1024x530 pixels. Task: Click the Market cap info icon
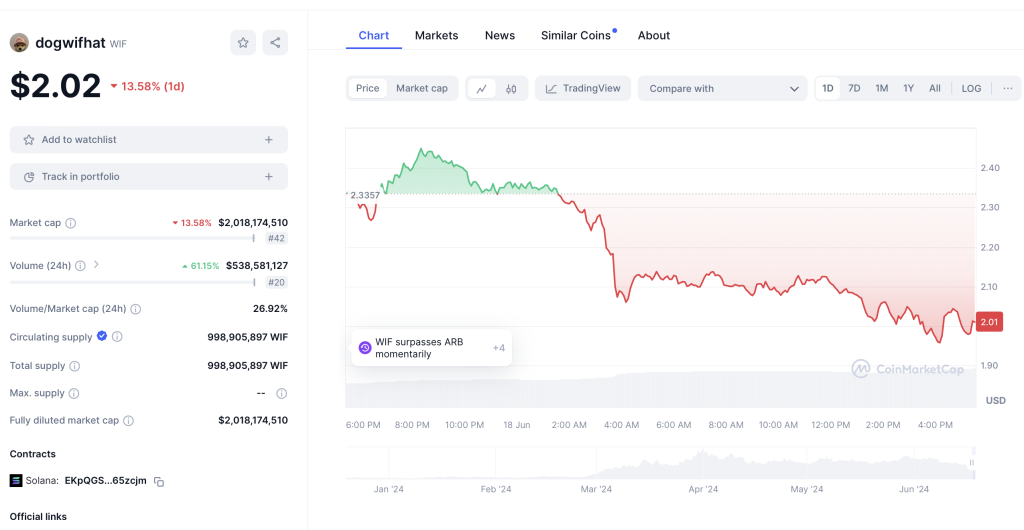(71, 223)
